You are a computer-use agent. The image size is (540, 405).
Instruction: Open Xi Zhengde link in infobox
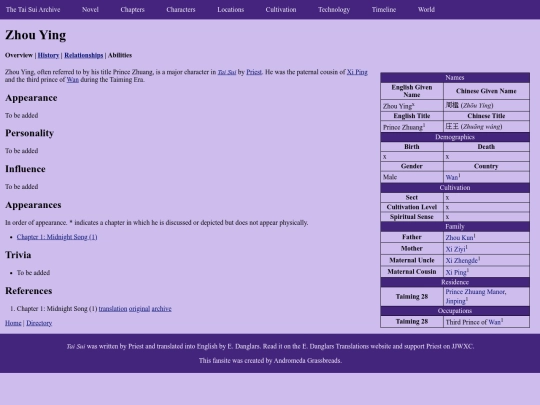[461, 261]
